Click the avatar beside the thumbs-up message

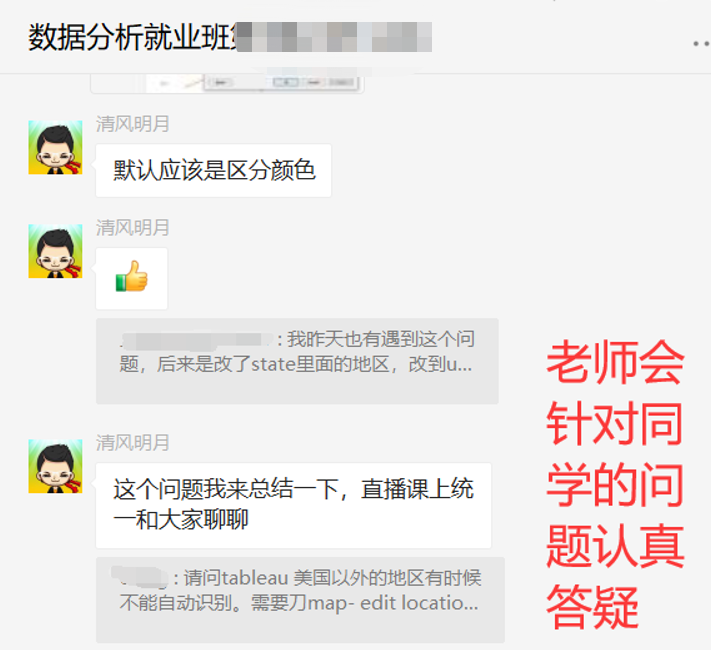point(55,251)
